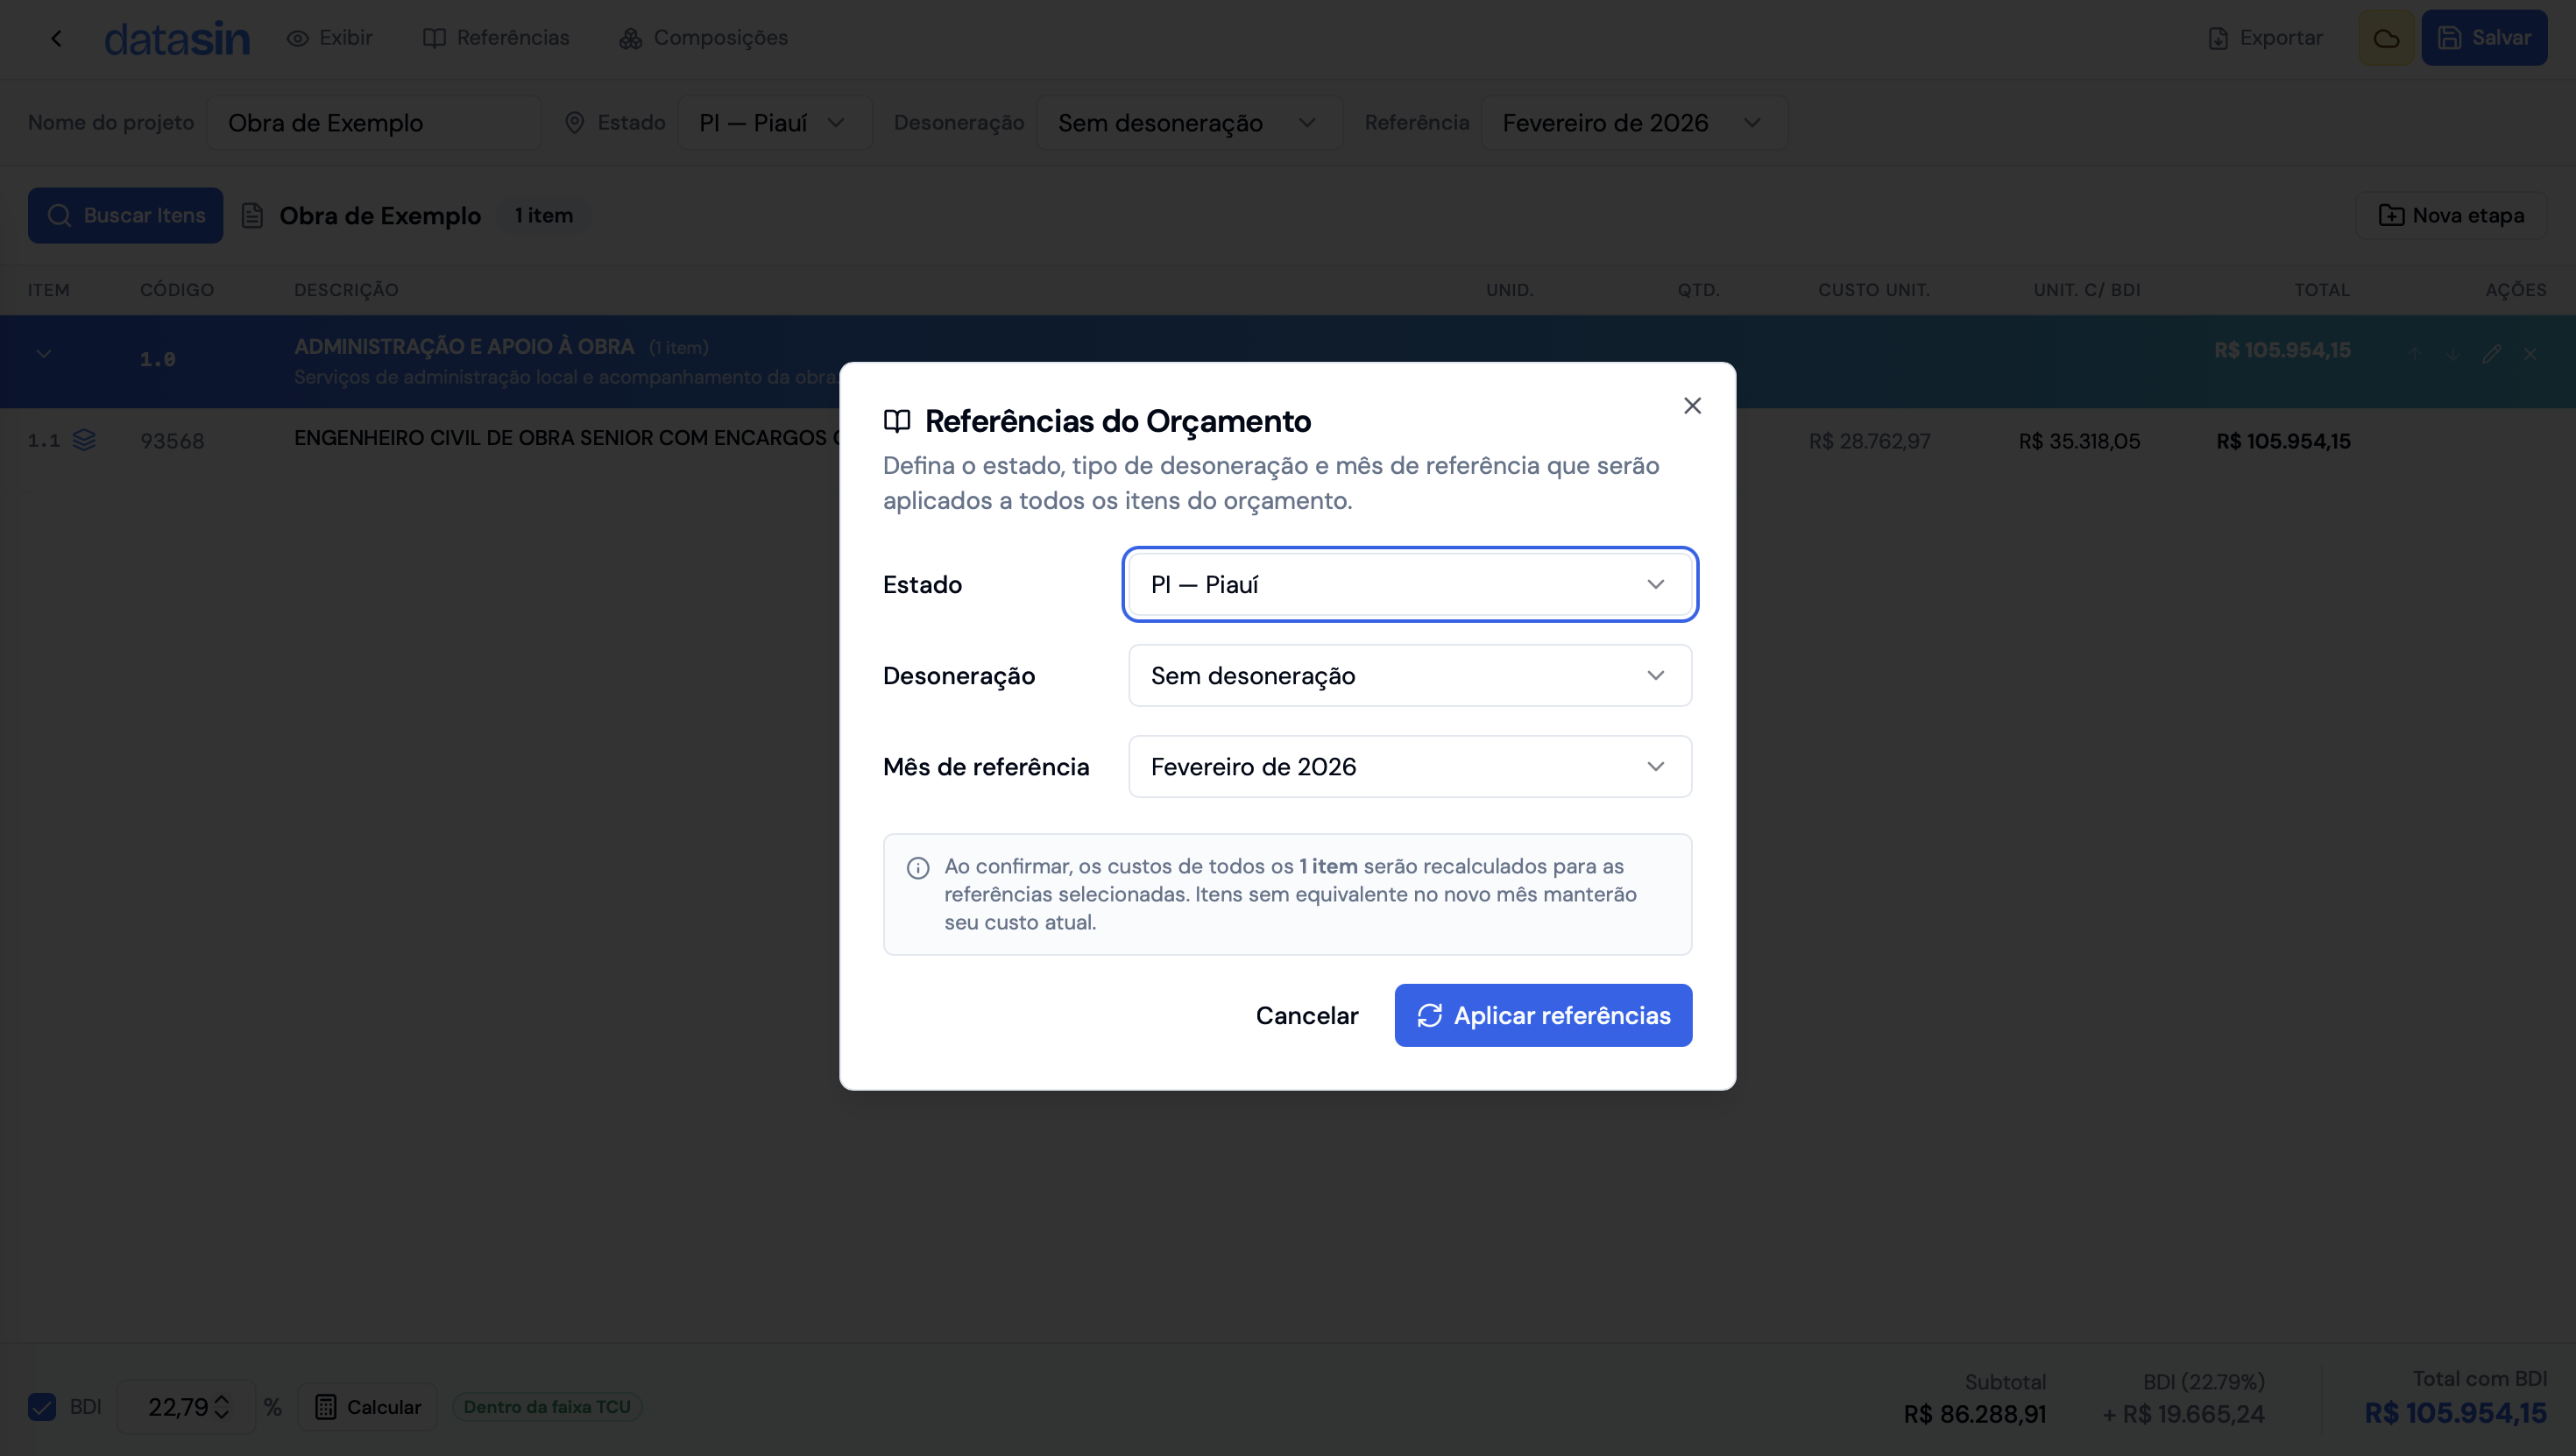
Task: Click Aplicar referências button
Action: (x=1543, y=1015)
